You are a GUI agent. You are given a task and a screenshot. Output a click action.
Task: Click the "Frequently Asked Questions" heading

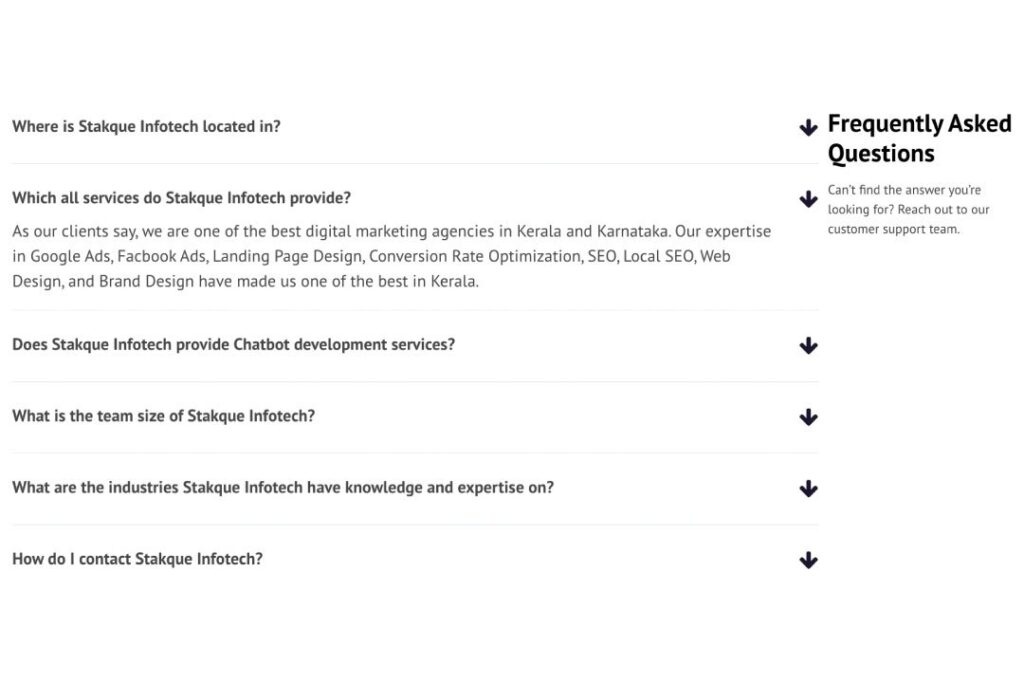(x=920, y=138)
